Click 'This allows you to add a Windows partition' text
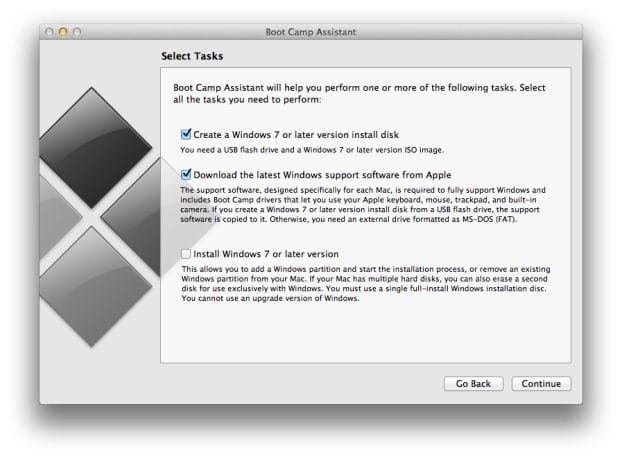The height and width of the screenshot is (459, 622). (x=366, y=284)
